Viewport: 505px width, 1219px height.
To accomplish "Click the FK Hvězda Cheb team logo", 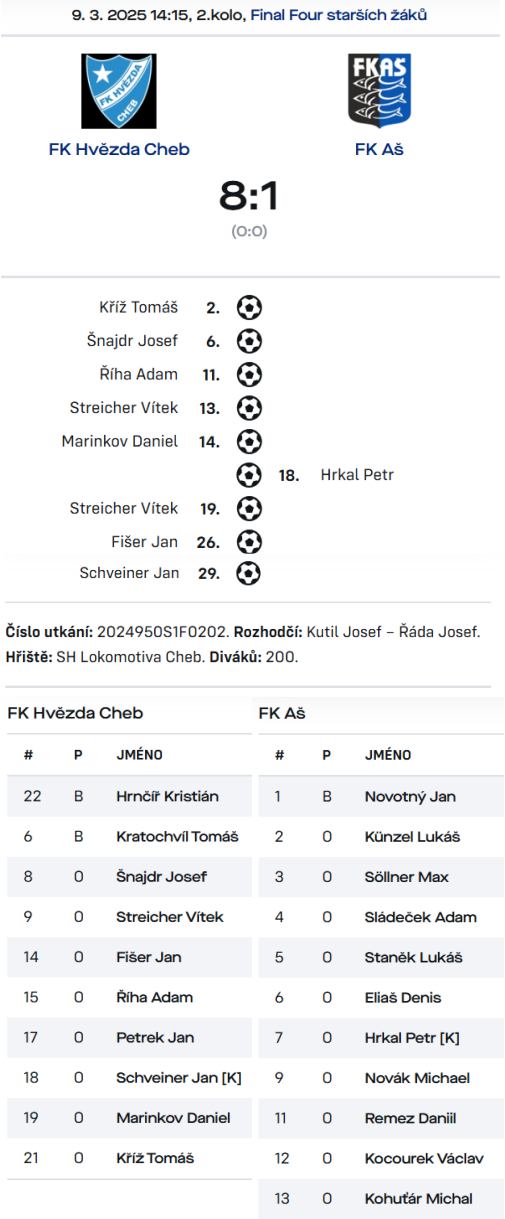I will click(x=119, y=91).
